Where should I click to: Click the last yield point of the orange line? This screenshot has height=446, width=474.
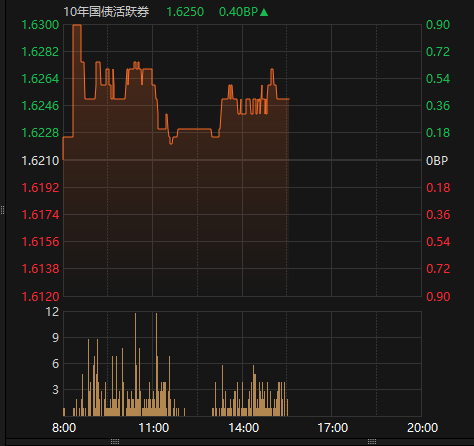coord(289,99)
